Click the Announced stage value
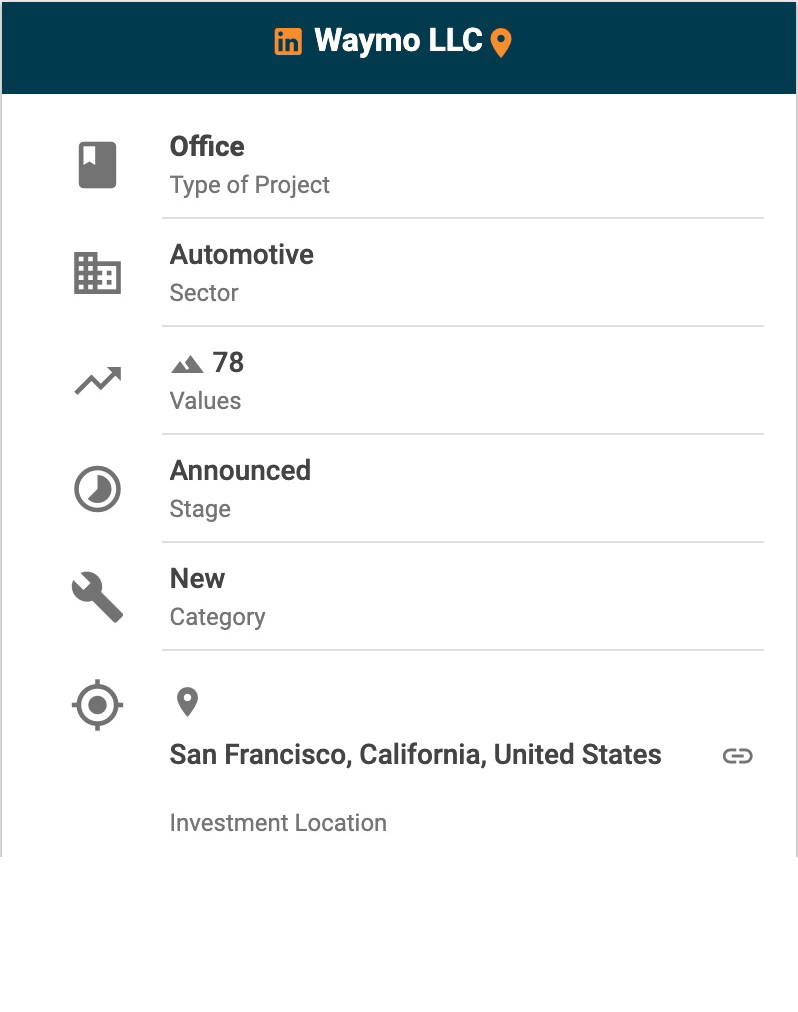Image resolution: width=798 pixels, height=1012 pixels. [240, 471]
